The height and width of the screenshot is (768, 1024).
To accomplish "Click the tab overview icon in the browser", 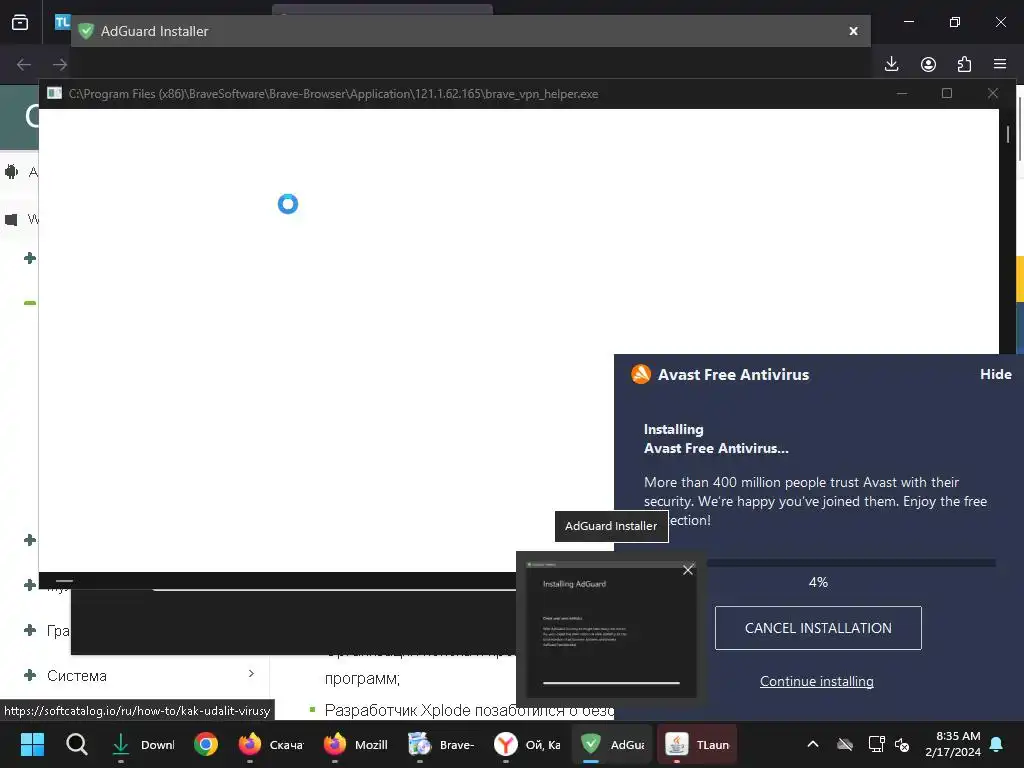I will [x=20, y=22].
